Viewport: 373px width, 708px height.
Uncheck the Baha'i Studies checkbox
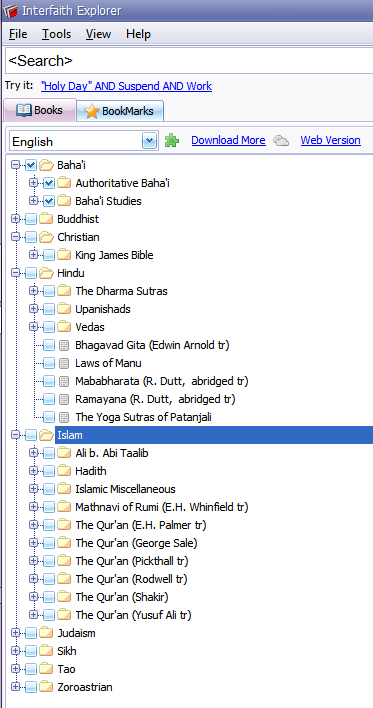pos(49,201)
